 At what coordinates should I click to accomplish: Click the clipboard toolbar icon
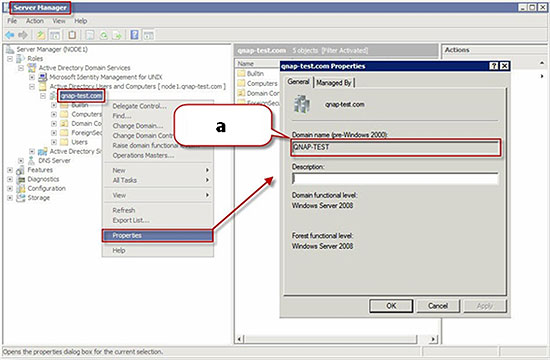[72, 35]
